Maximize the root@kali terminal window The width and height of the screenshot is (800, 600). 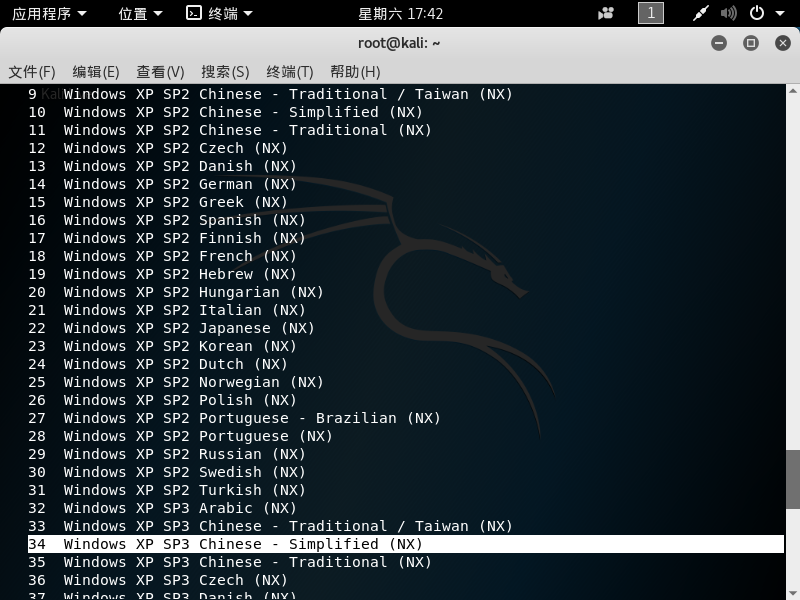click(751, 43)
